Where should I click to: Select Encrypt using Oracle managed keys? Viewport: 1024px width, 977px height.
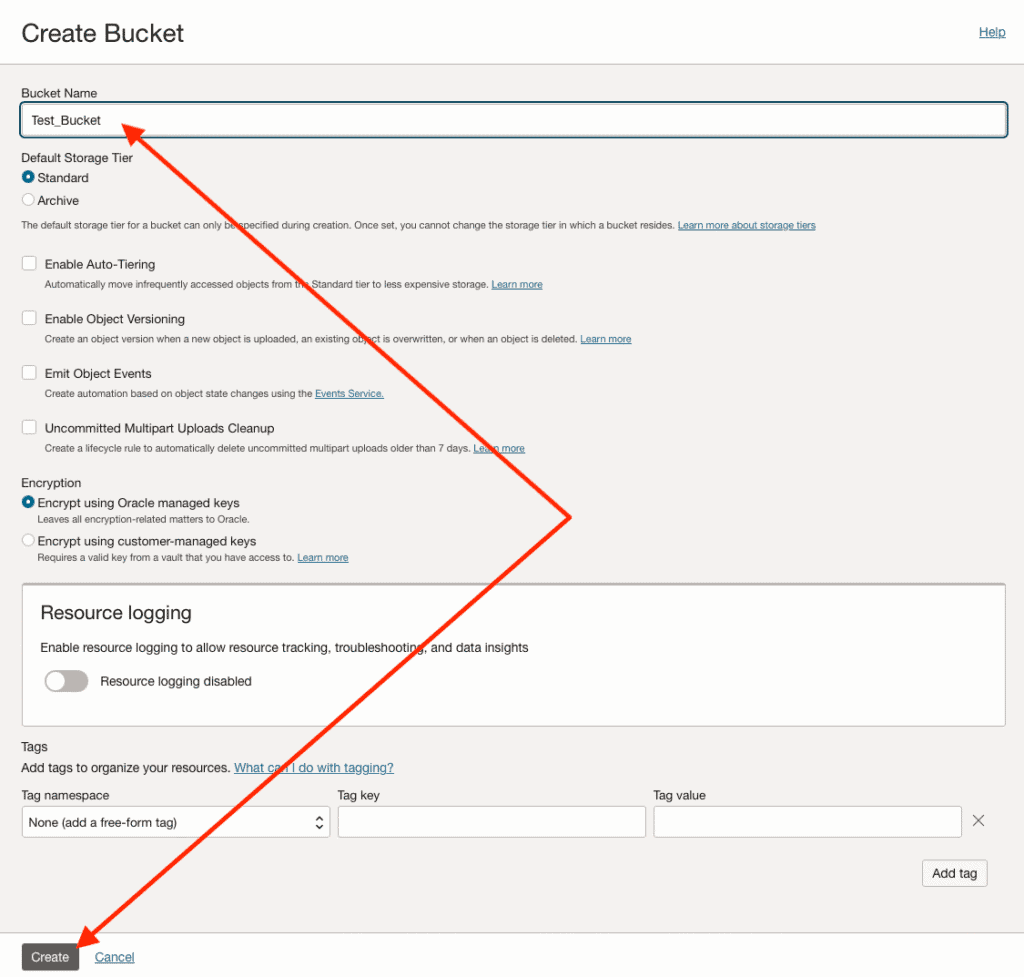click(28, 503)
